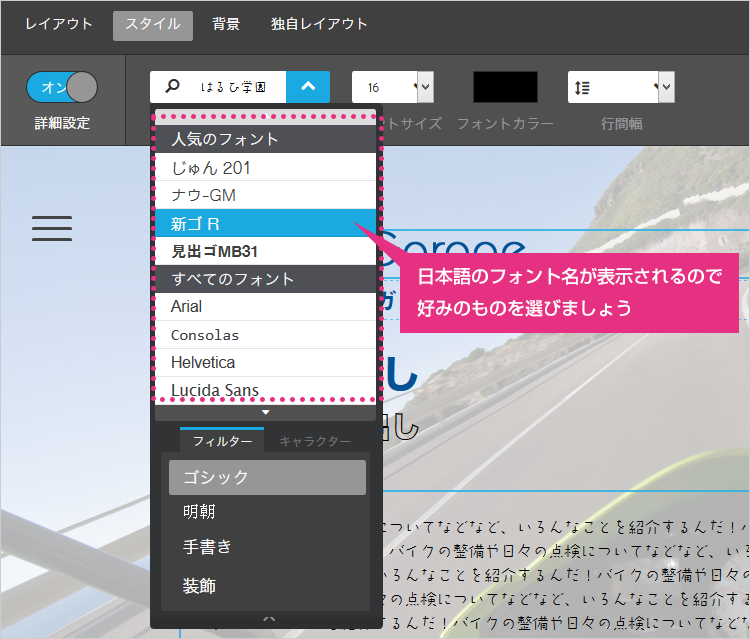Click the 人気のフォント section header
This screenshot has width=750, height=639.
tap(265, 139)
